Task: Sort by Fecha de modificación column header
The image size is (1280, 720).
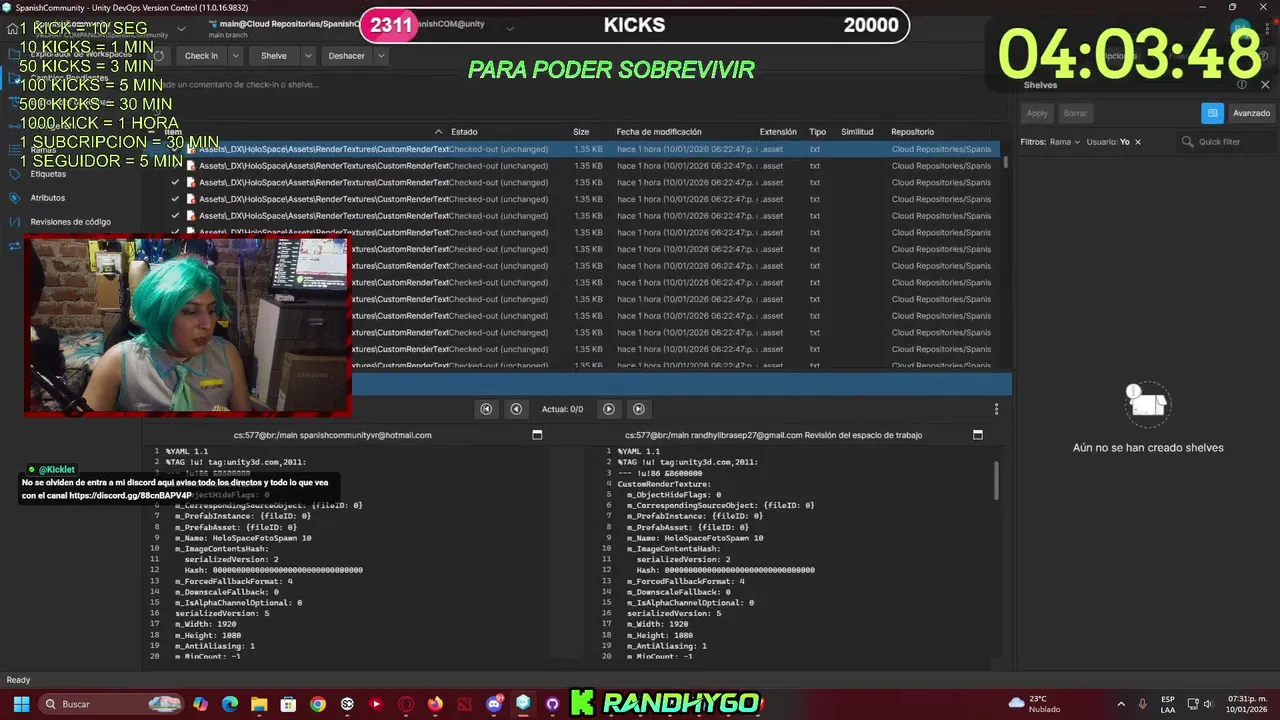Action: click(x=659, y=132)
